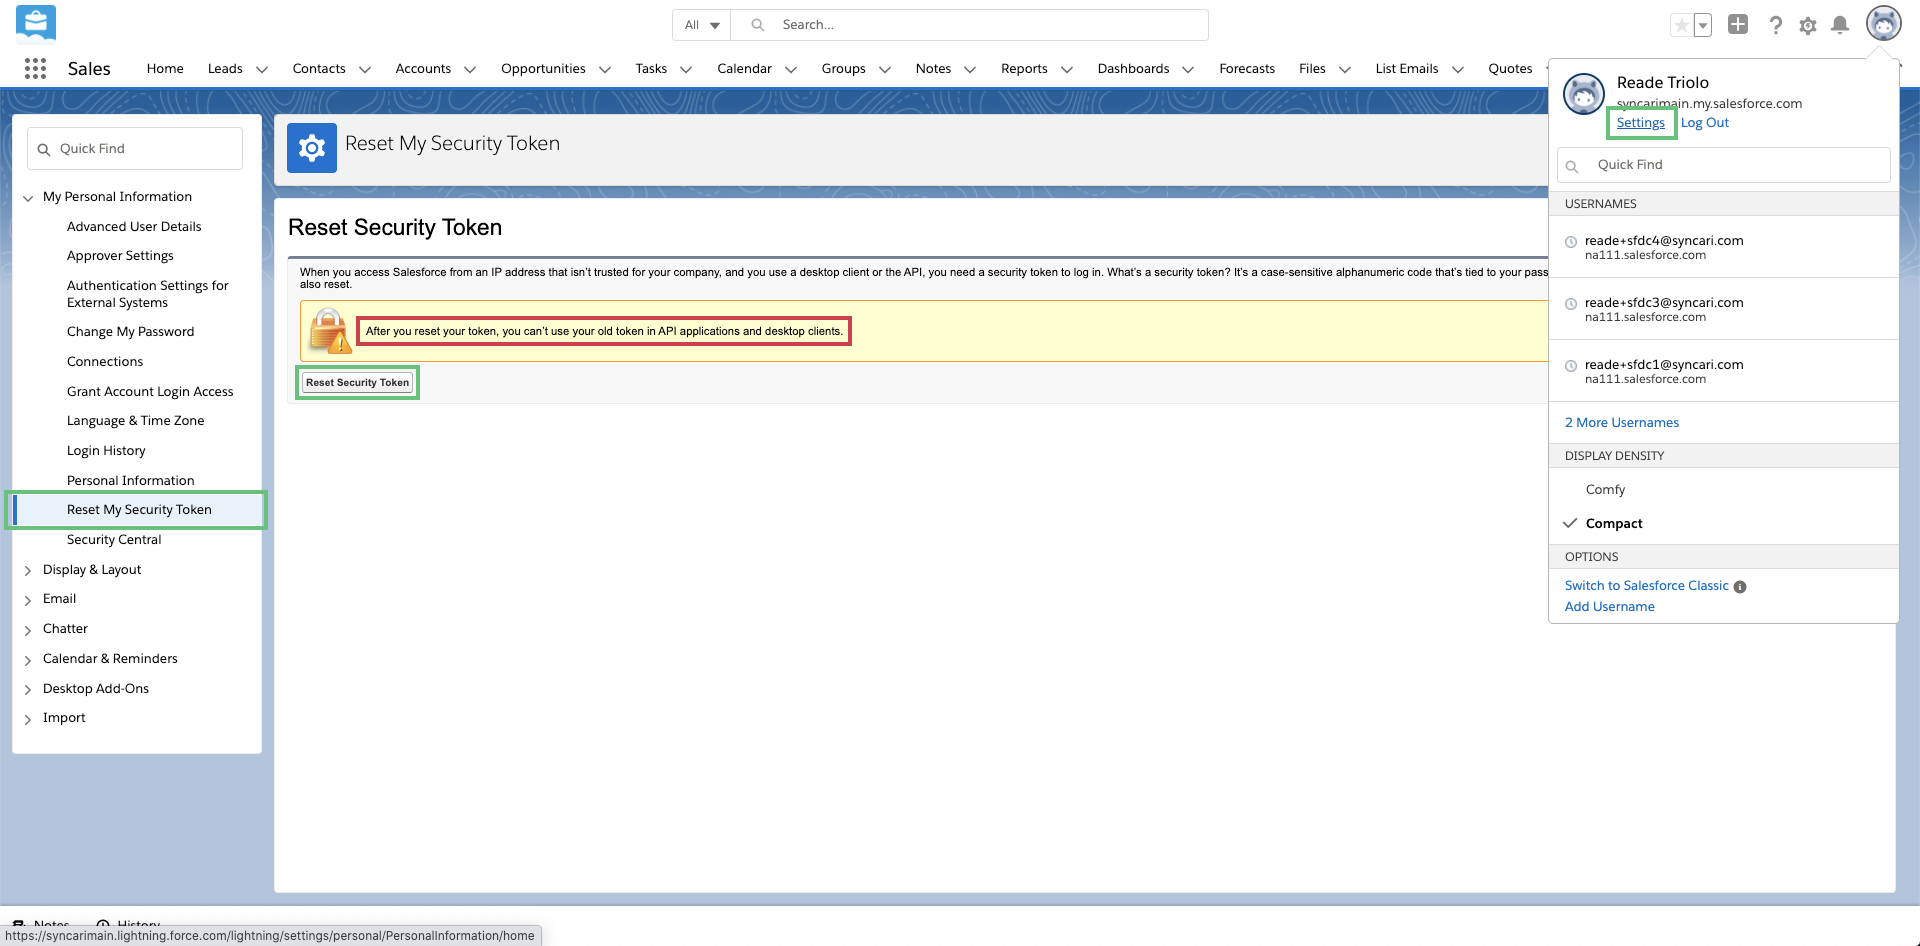This screenshot has height=946, width=1920.
Task: Open Advanced User Details
Action: tap(134, 227)
